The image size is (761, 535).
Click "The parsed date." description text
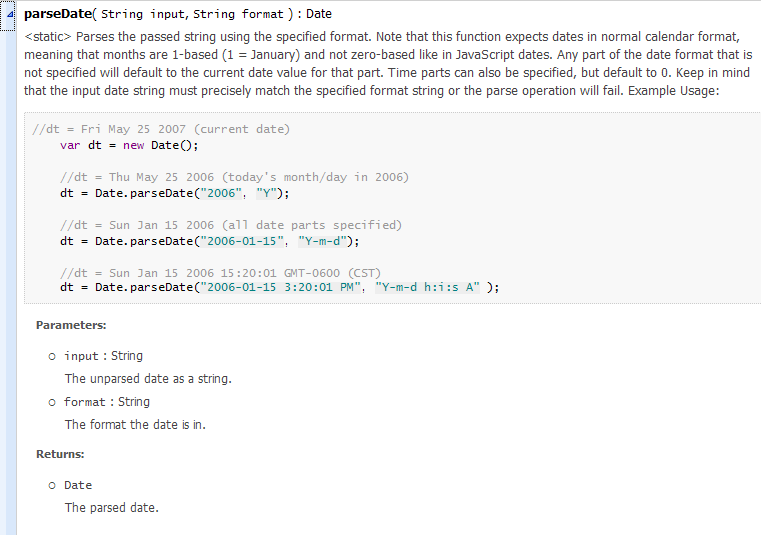(x=112, y=507)
